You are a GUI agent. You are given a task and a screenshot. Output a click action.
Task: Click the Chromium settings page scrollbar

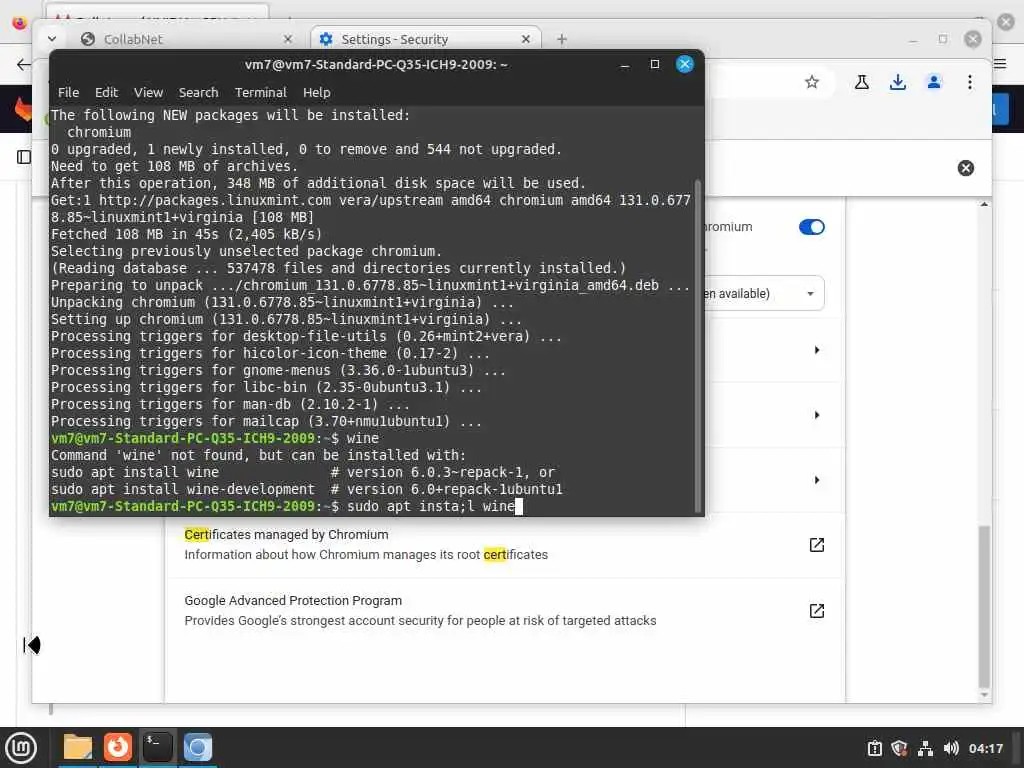click(984, 606)
